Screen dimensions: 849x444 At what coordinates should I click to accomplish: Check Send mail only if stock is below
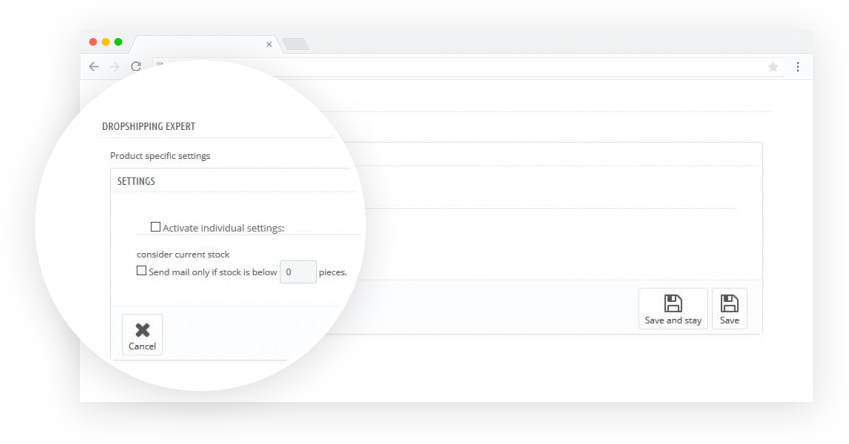(x=141, y=270)
